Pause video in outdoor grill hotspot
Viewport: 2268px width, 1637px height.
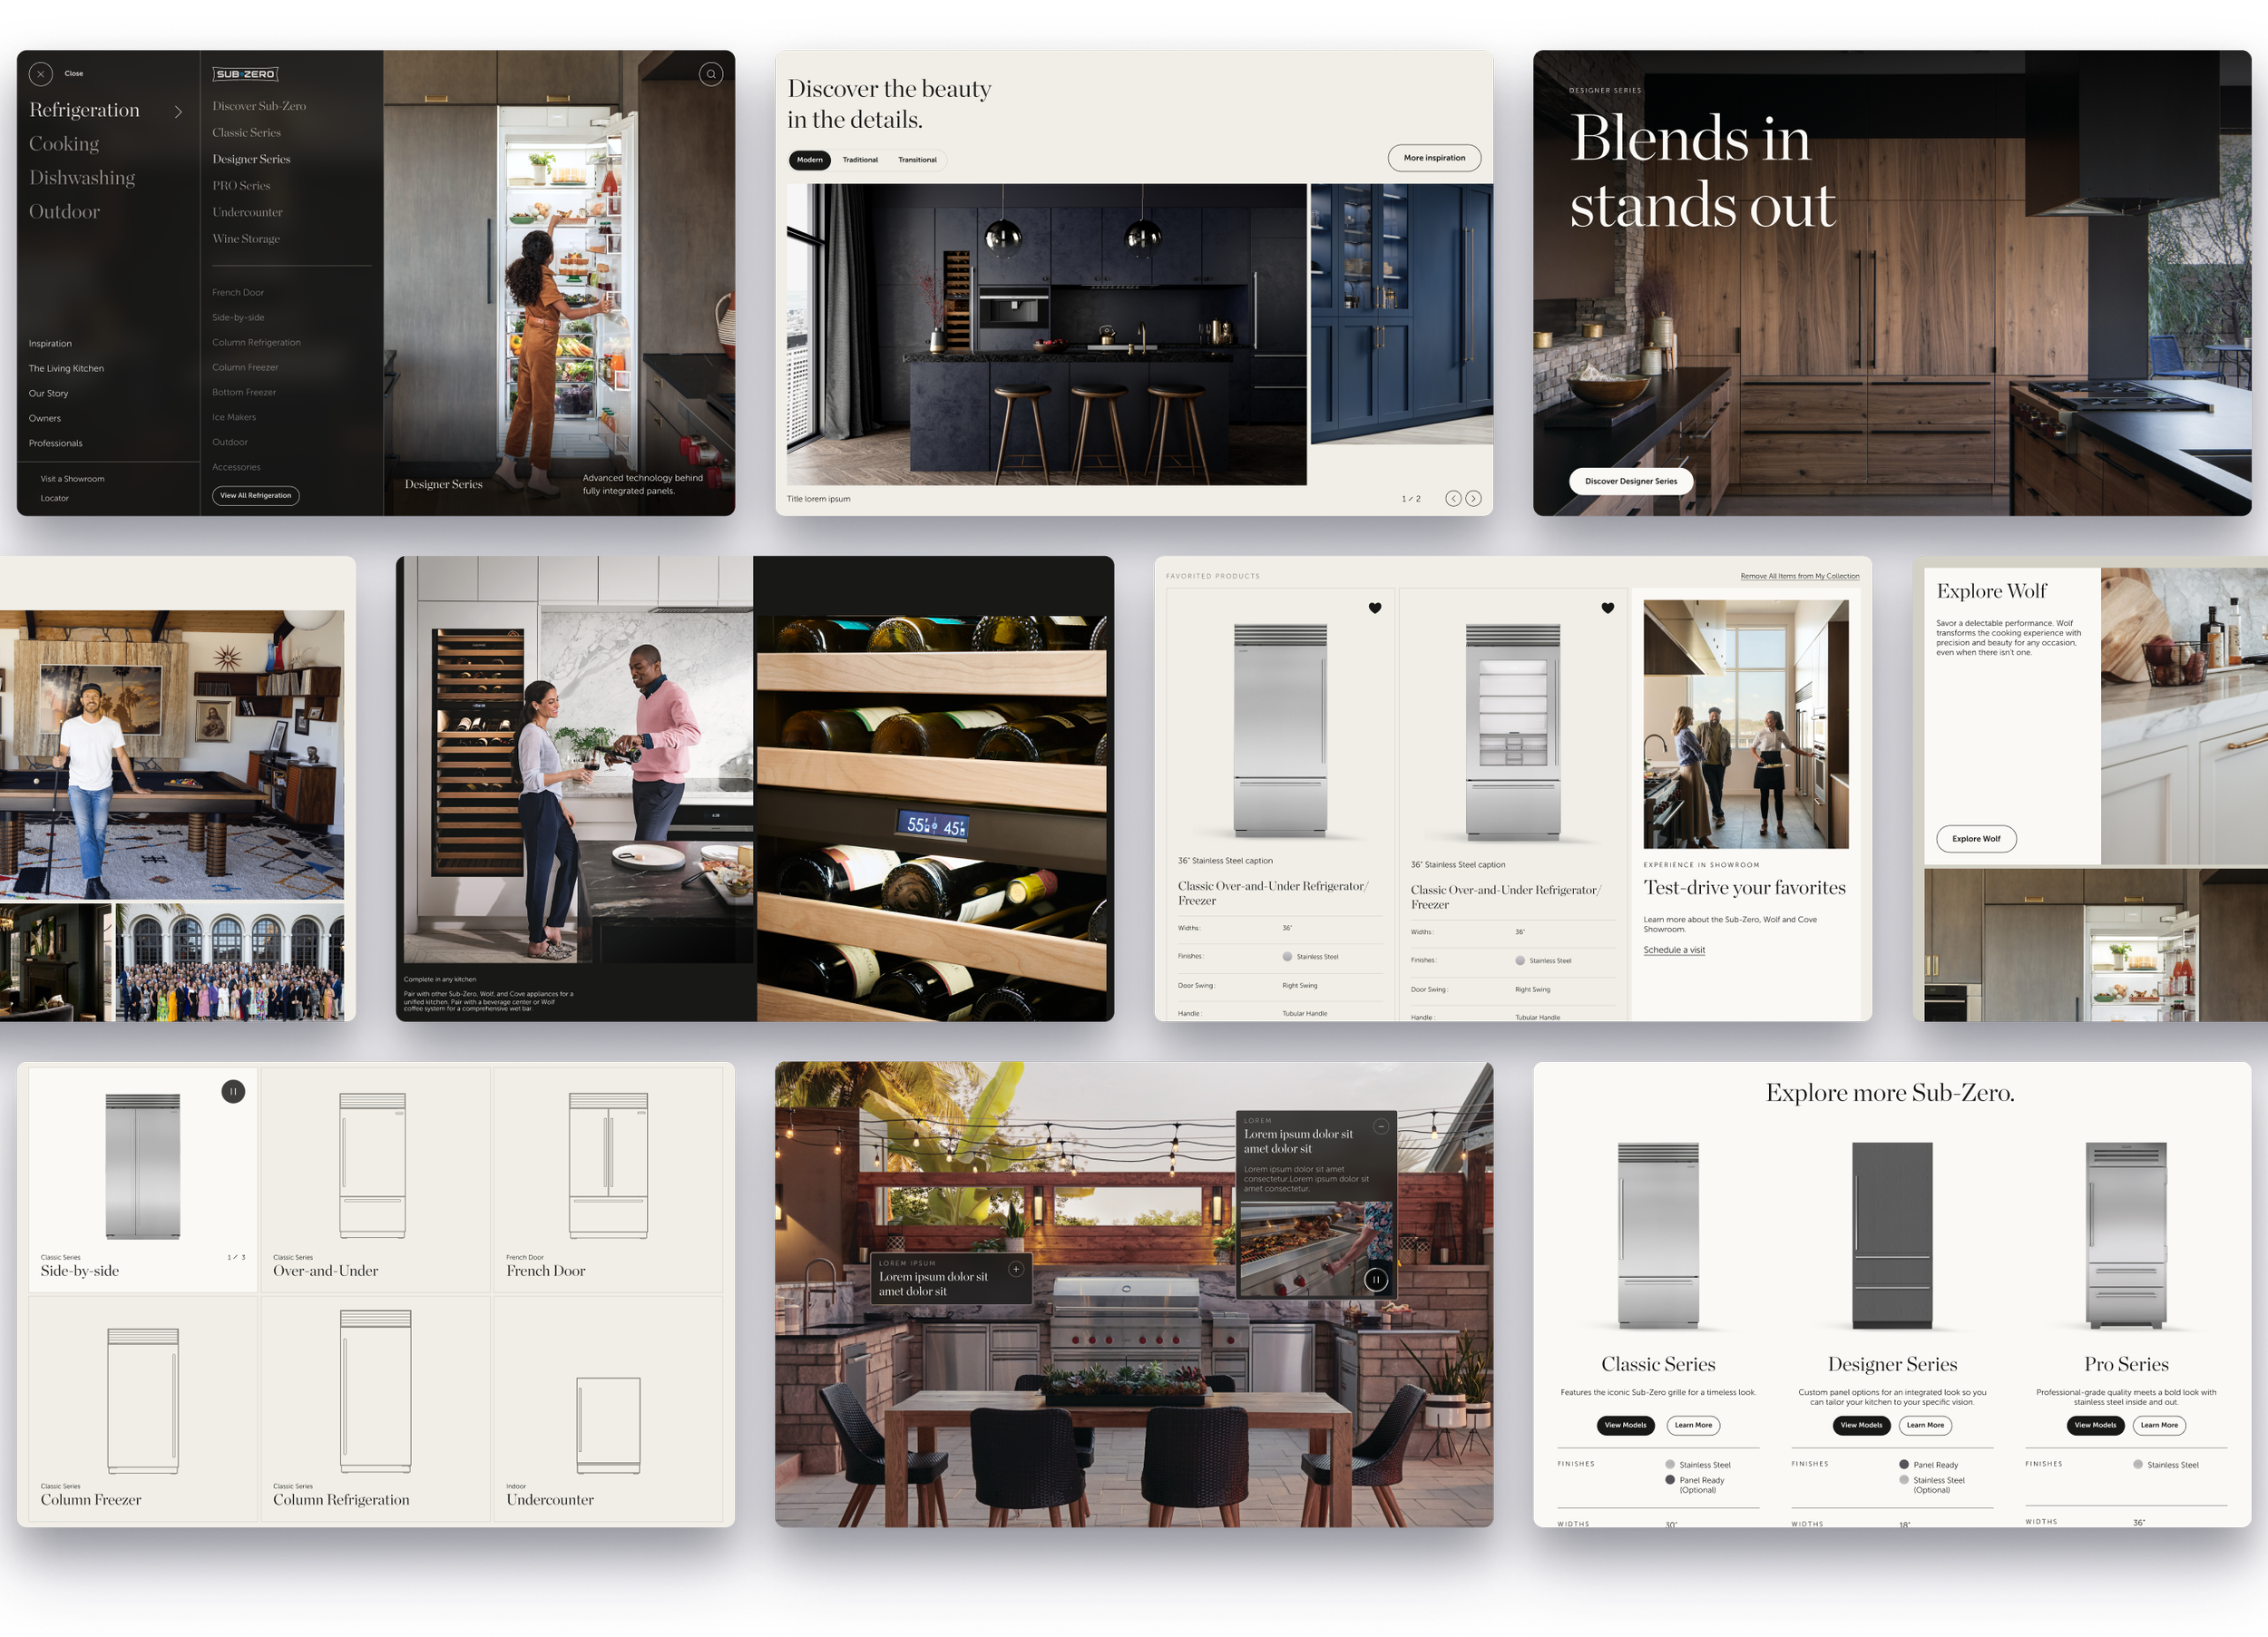click(x=1376, y=1279)
